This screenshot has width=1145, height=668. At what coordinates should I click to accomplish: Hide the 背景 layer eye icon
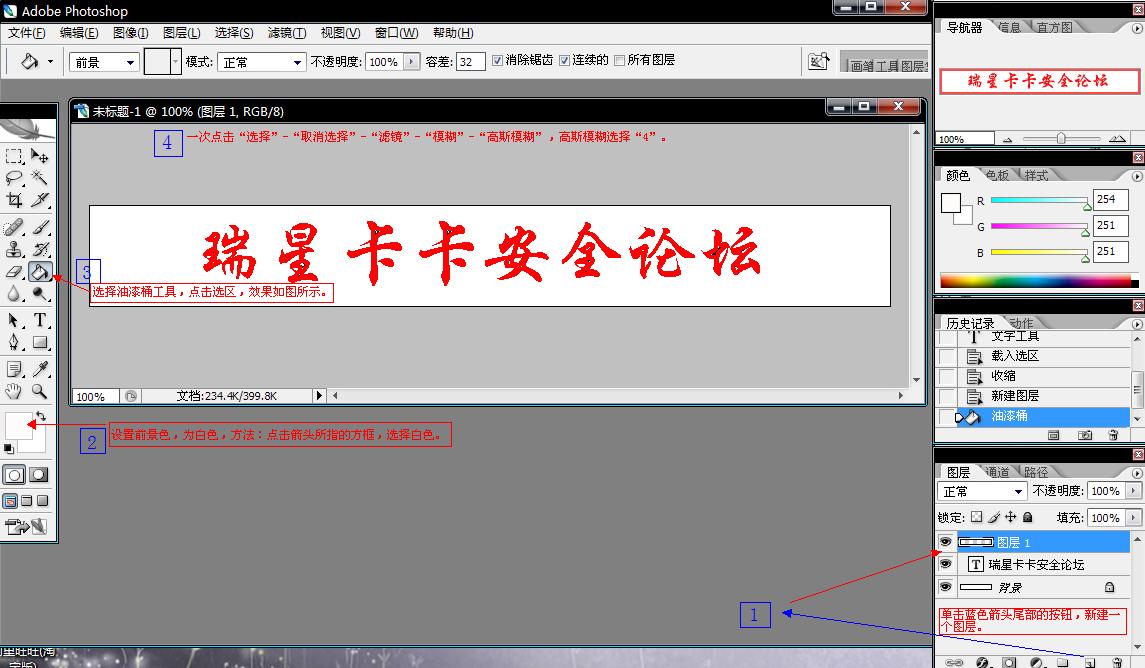[x=946, y=587]
